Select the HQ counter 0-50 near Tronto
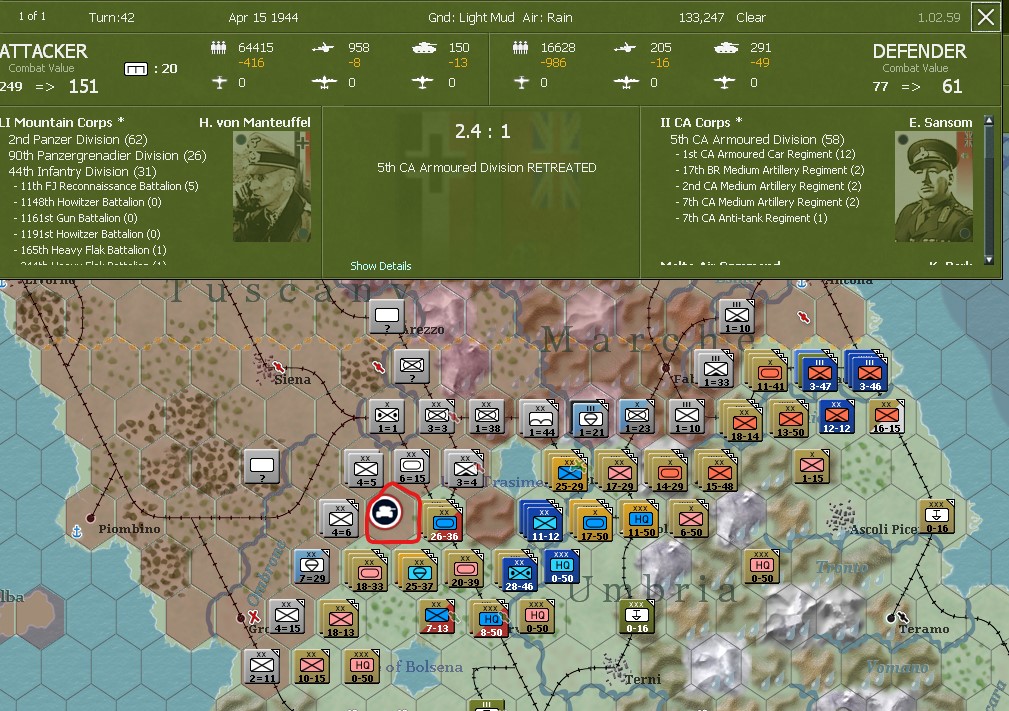This screenshot has height=711, width=1009. [762, 566]
